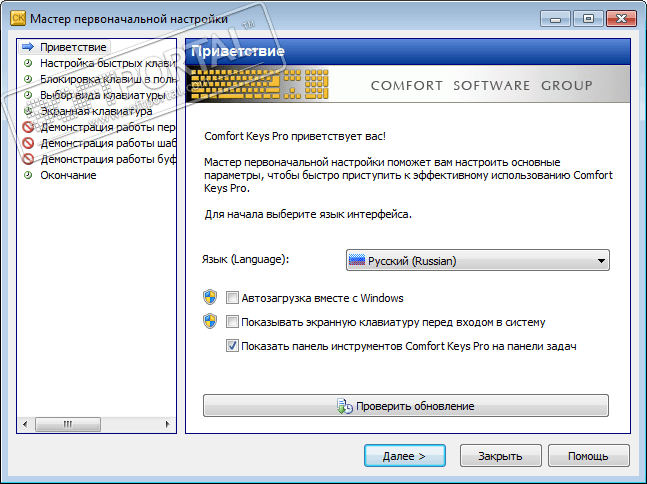
Task: Toggle Показывать экранную клавиатуру перед входом checkbox
Action: (x=232, y=321)
